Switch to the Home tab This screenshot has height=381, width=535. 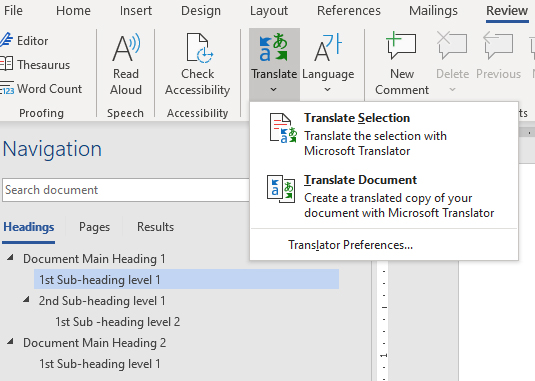[x=73, y=11]
